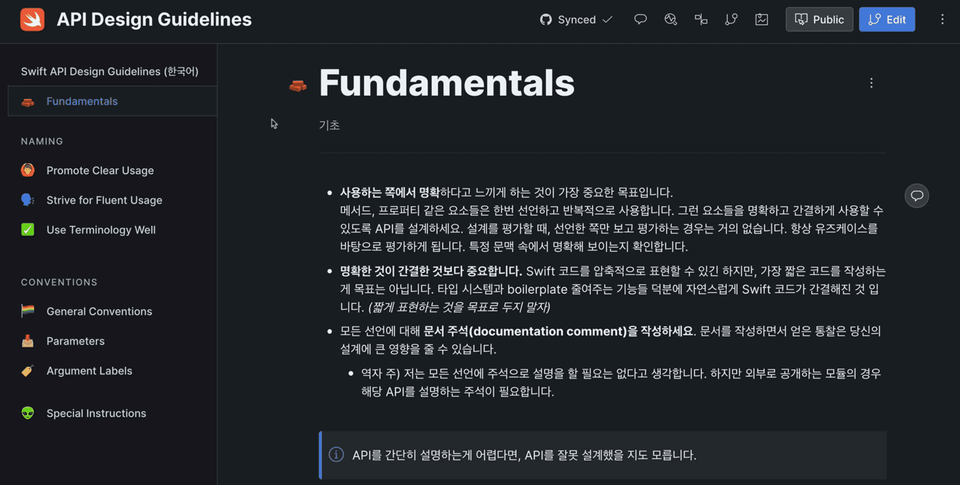Select Use Terminology Well in sidebar
960x485 pixels.
[100, 230]
